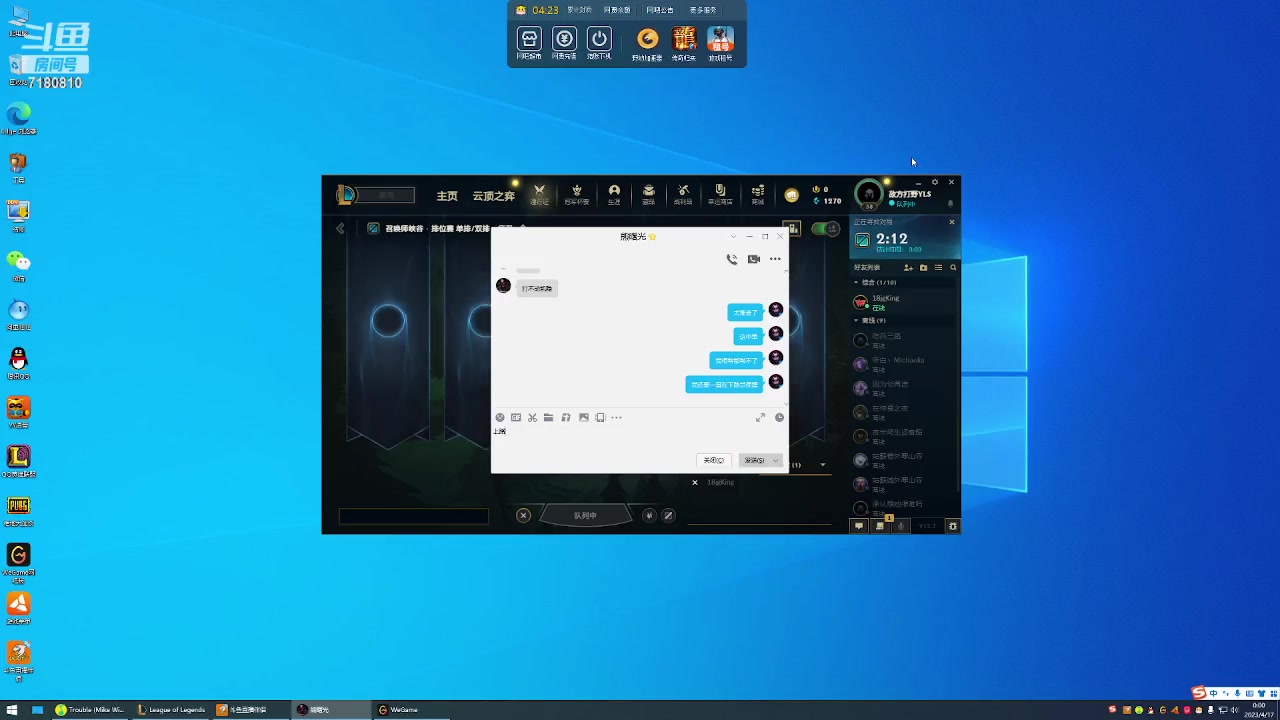Open the WeChat desktop shortcut
This screenshot has height=720, width=1280.
click(18, 265)
